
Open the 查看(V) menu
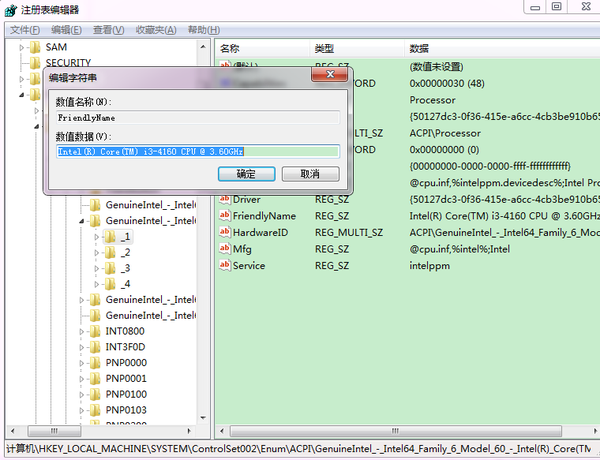(x=109, y=30)
